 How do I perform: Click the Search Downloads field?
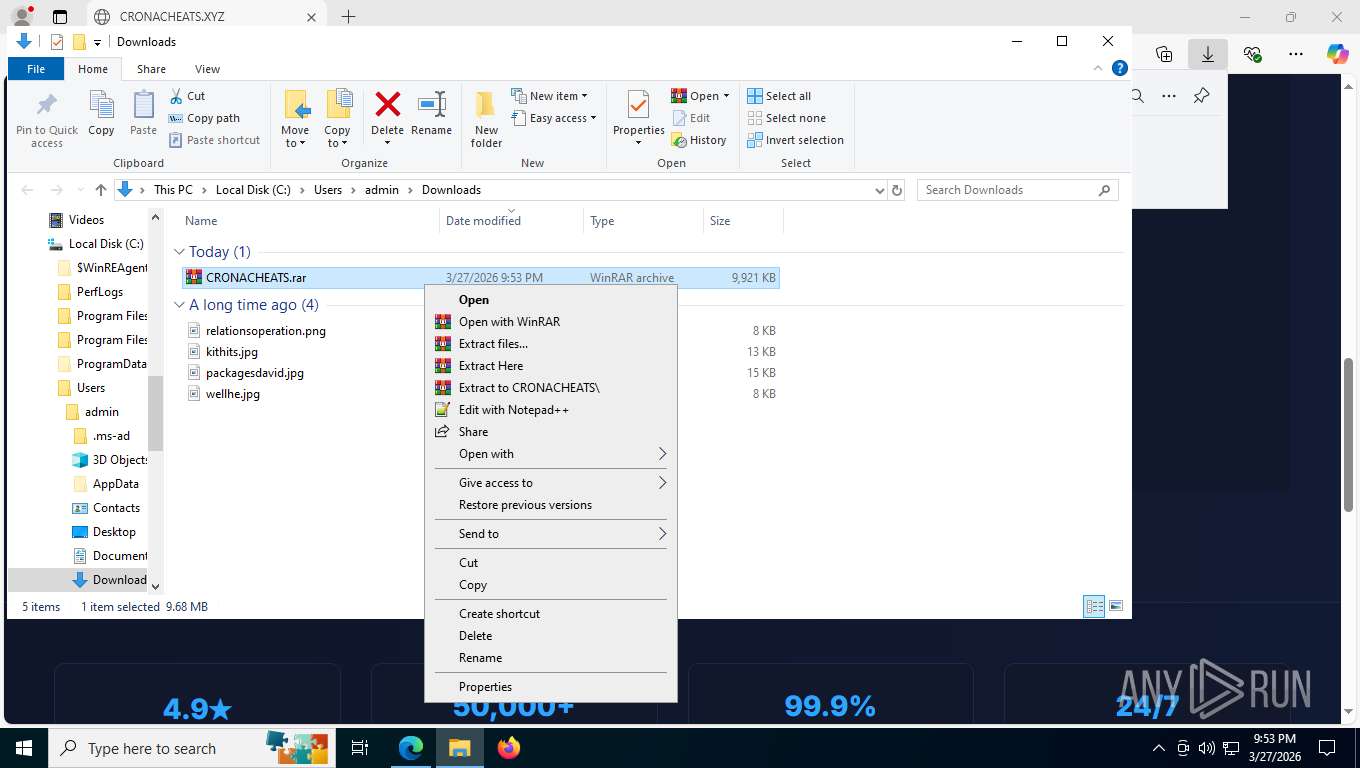(1017, 190)
